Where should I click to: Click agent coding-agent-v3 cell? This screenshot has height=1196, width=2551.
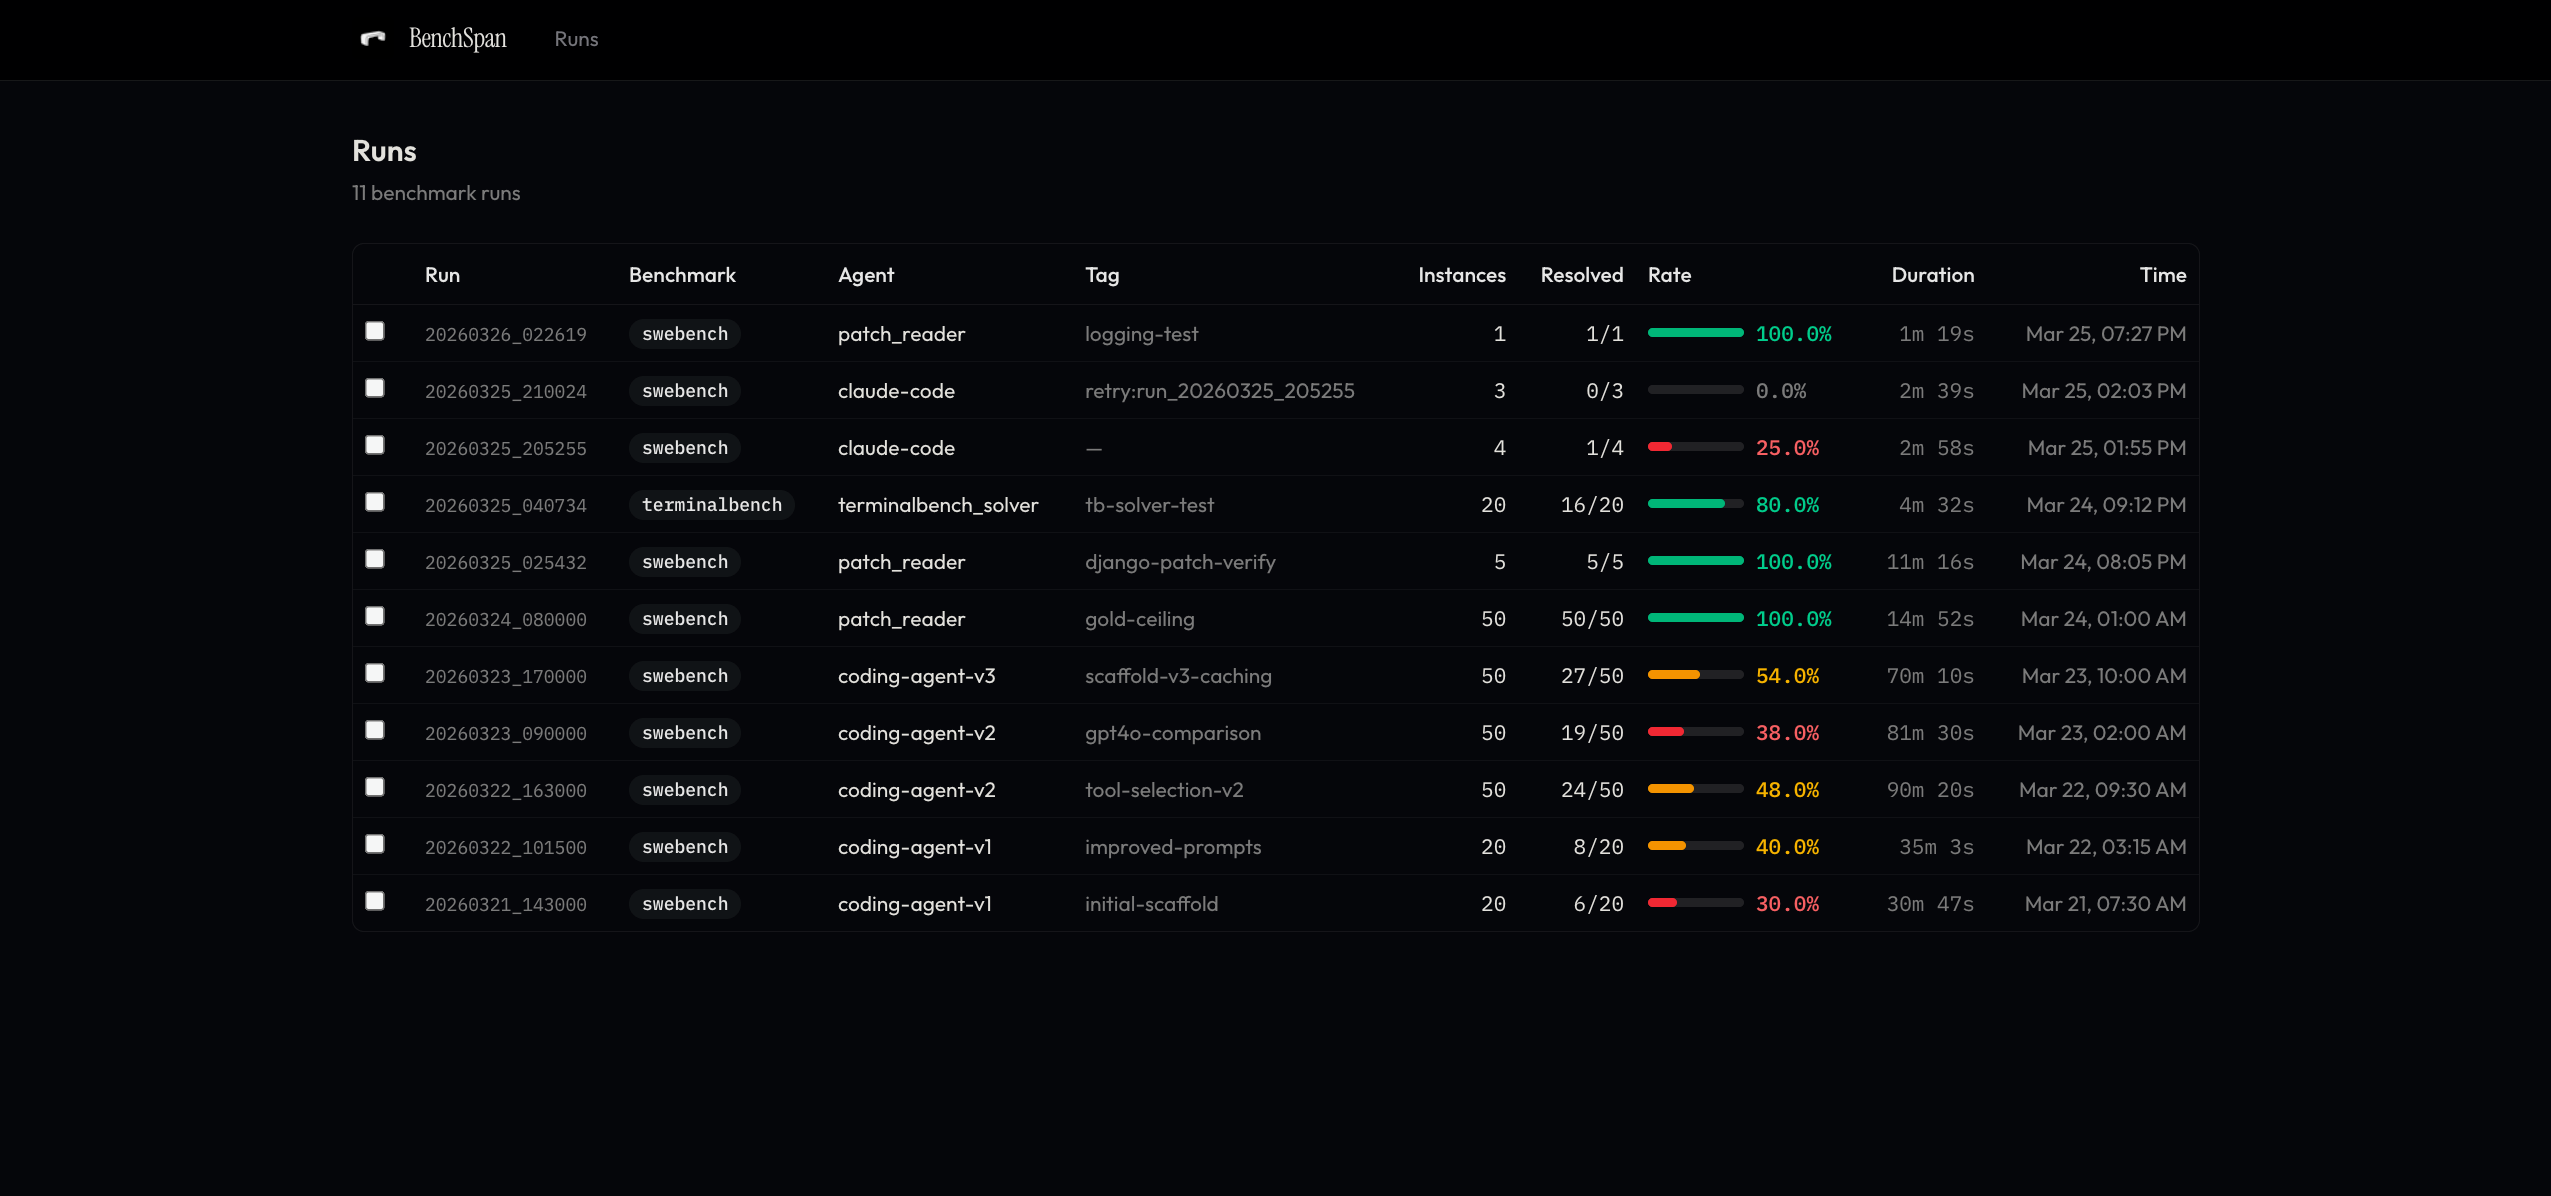point(916,676)
